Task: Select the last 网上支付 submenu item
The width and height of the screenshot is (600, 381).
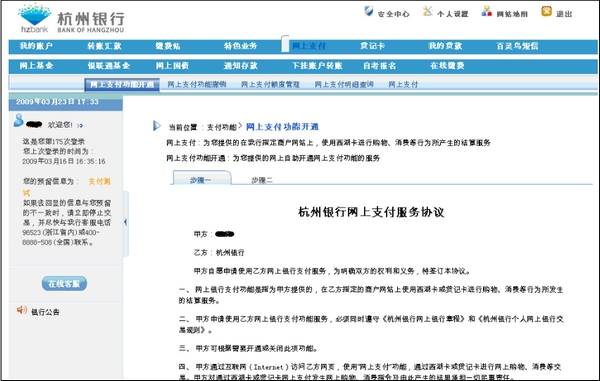Action: click(403, 85)
